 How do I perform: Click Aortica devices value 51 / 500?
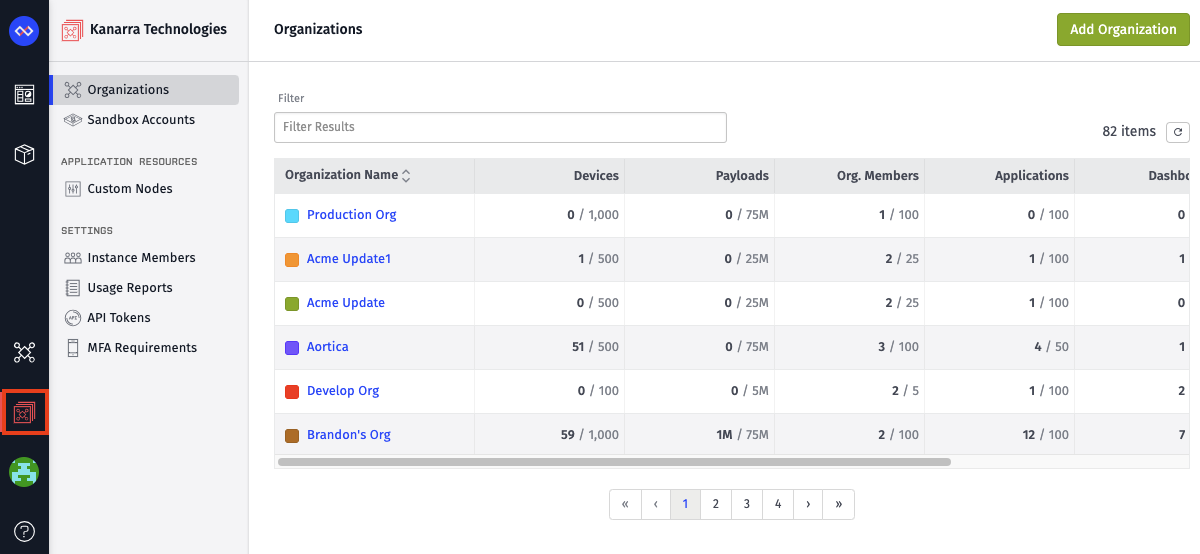click(x=595, y=347)
